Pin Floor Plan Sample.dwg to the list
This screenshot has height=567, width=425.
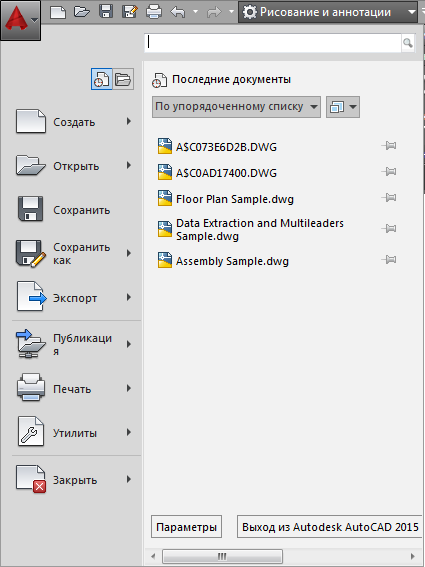(x=389, y=197)
